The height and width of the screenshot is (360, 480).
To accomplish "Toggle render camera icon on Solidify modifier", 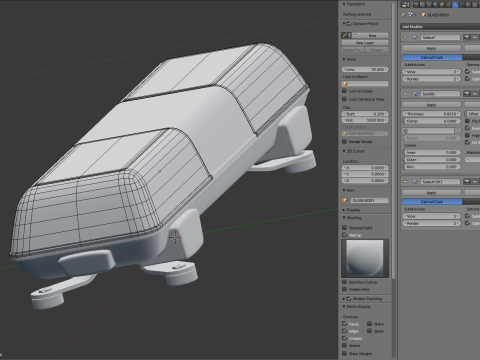I will point(467,94).
